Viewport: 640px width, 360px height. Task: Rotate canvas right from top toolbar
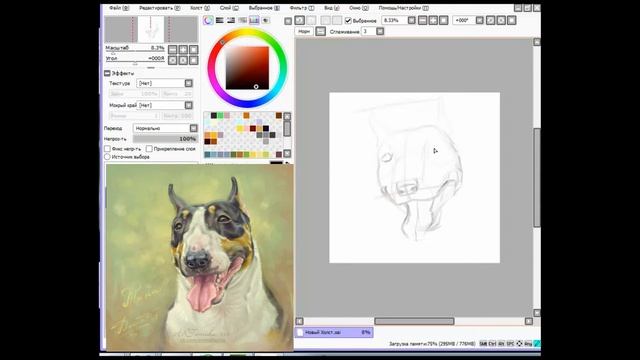point(501,20)
